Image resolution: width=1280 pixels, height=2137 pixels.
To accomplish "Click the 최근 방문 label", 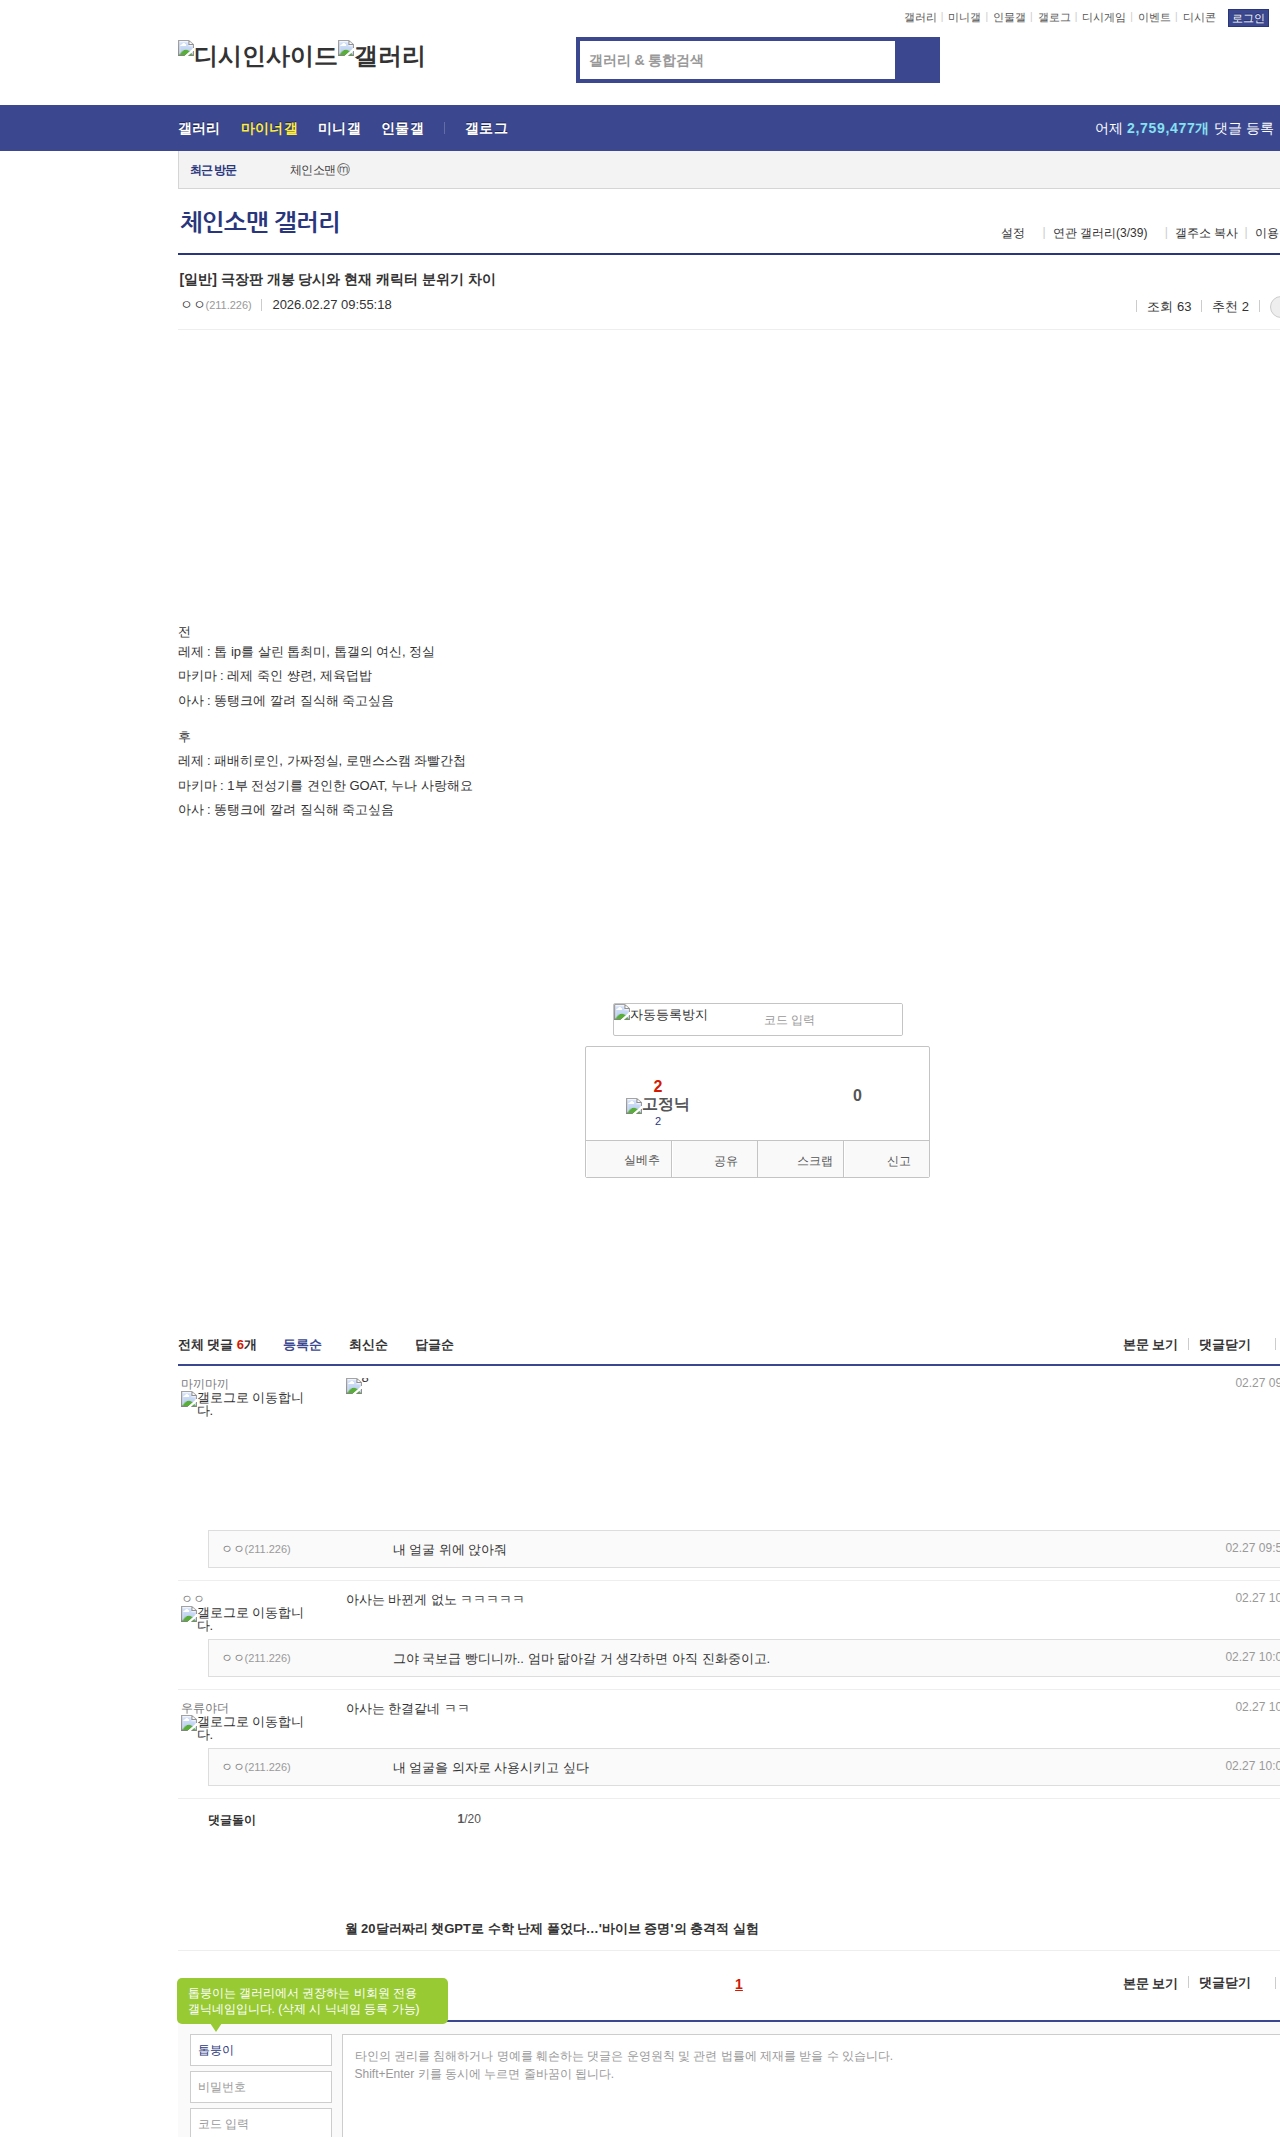I will click(213, 171).
